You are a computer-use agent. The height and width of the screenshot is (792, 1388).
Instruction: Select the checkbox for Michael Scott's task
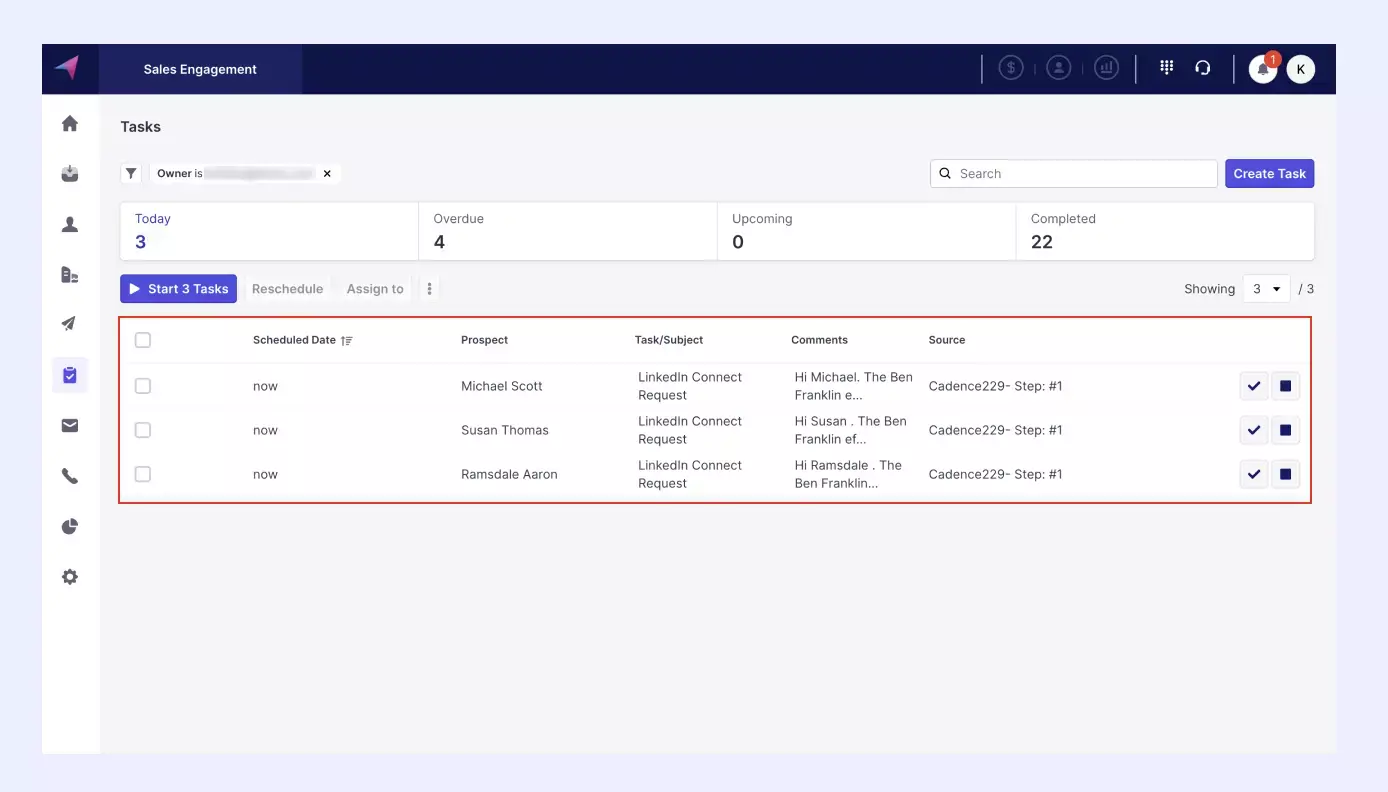[142, 386]
